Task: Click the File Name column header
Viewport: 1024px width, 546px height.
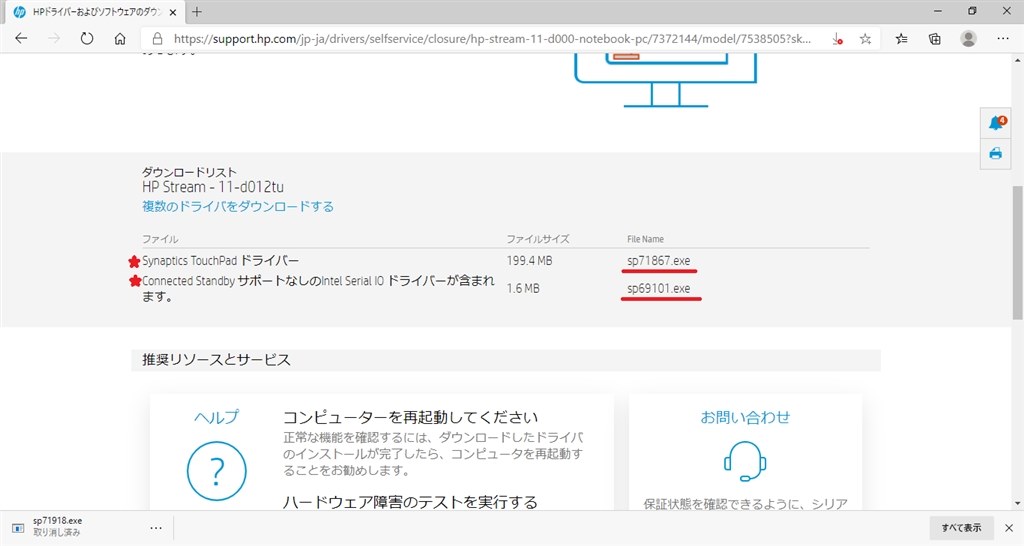Action: (645, 239)
